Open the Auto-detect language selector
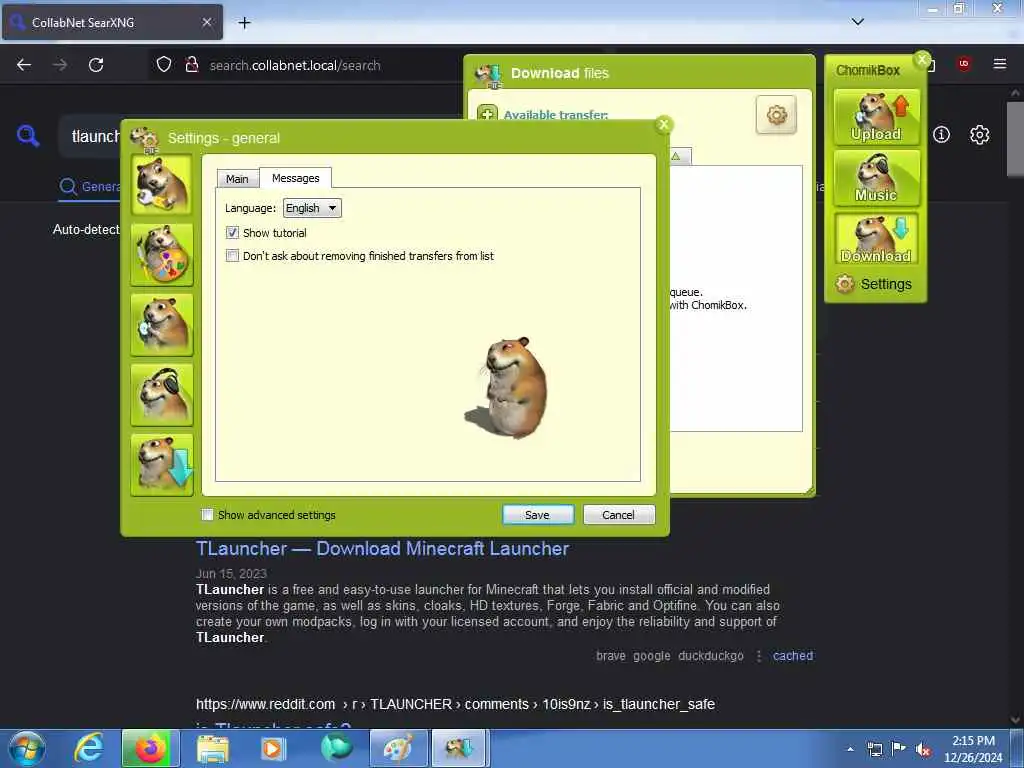The image size is (1024, 768). [86, 229]
